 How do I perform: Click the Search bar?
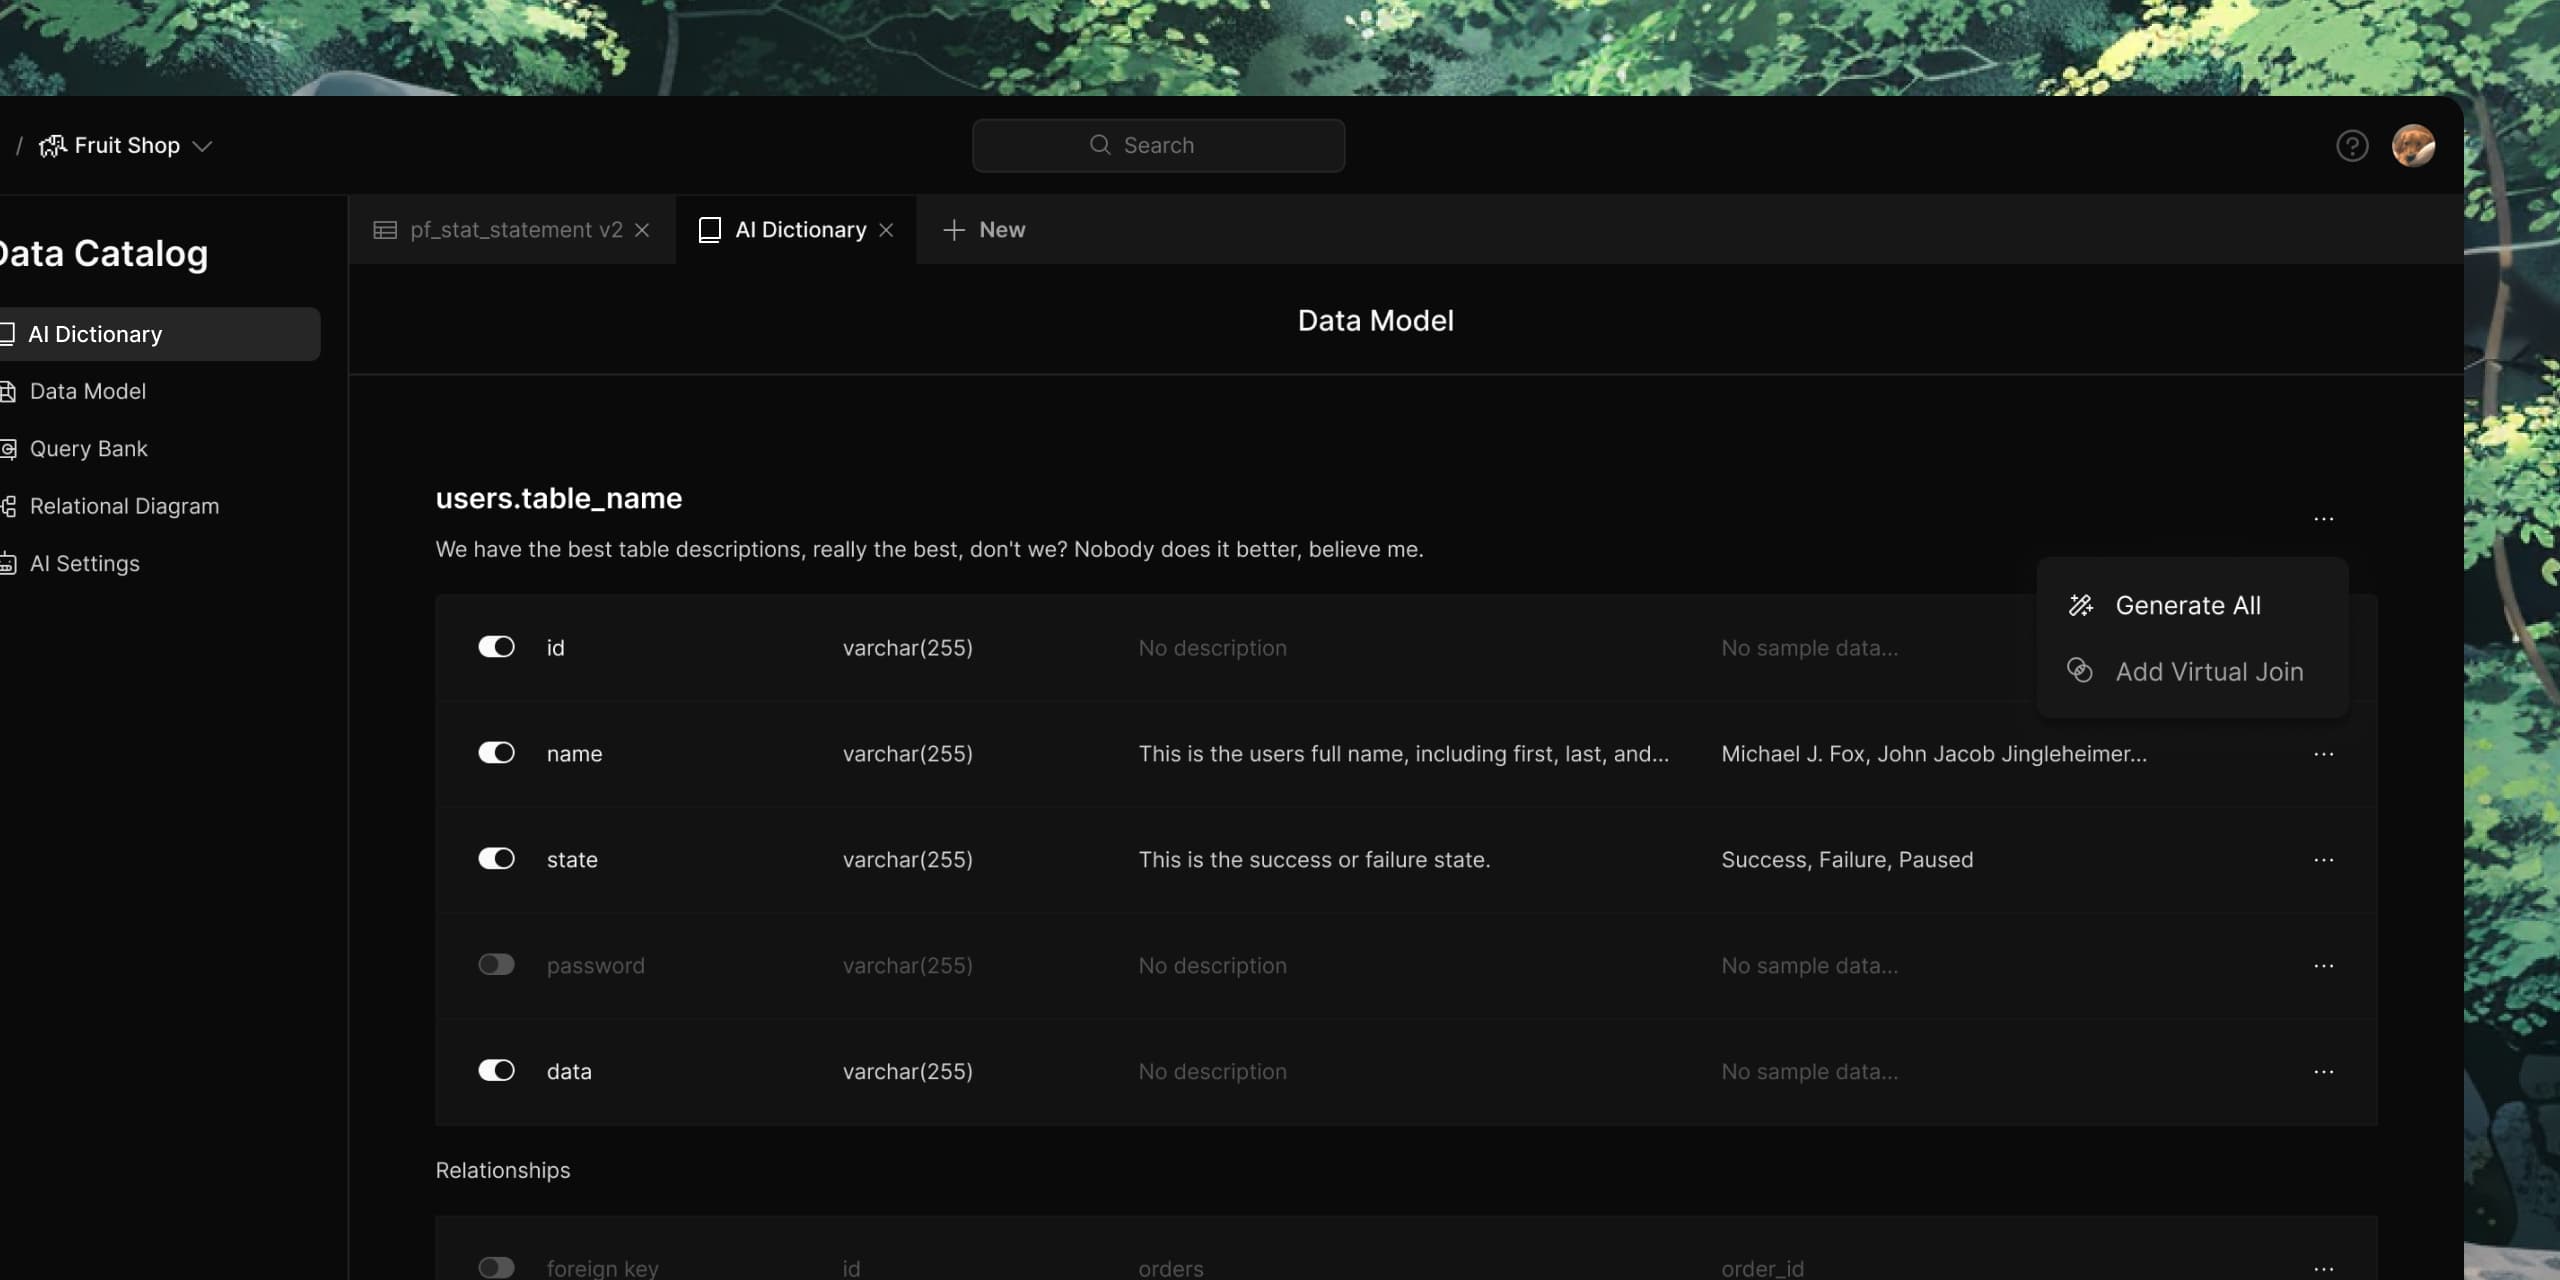pos(1158,145)
